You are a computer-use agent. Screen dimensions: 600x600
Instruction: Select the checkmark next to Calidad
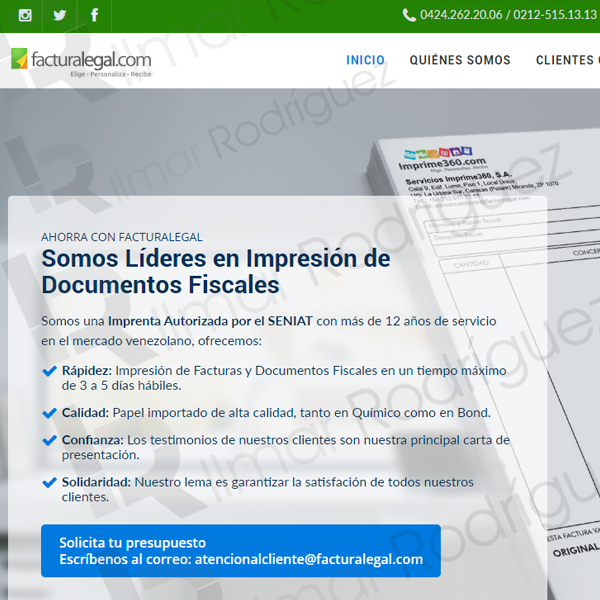[50, 413]
